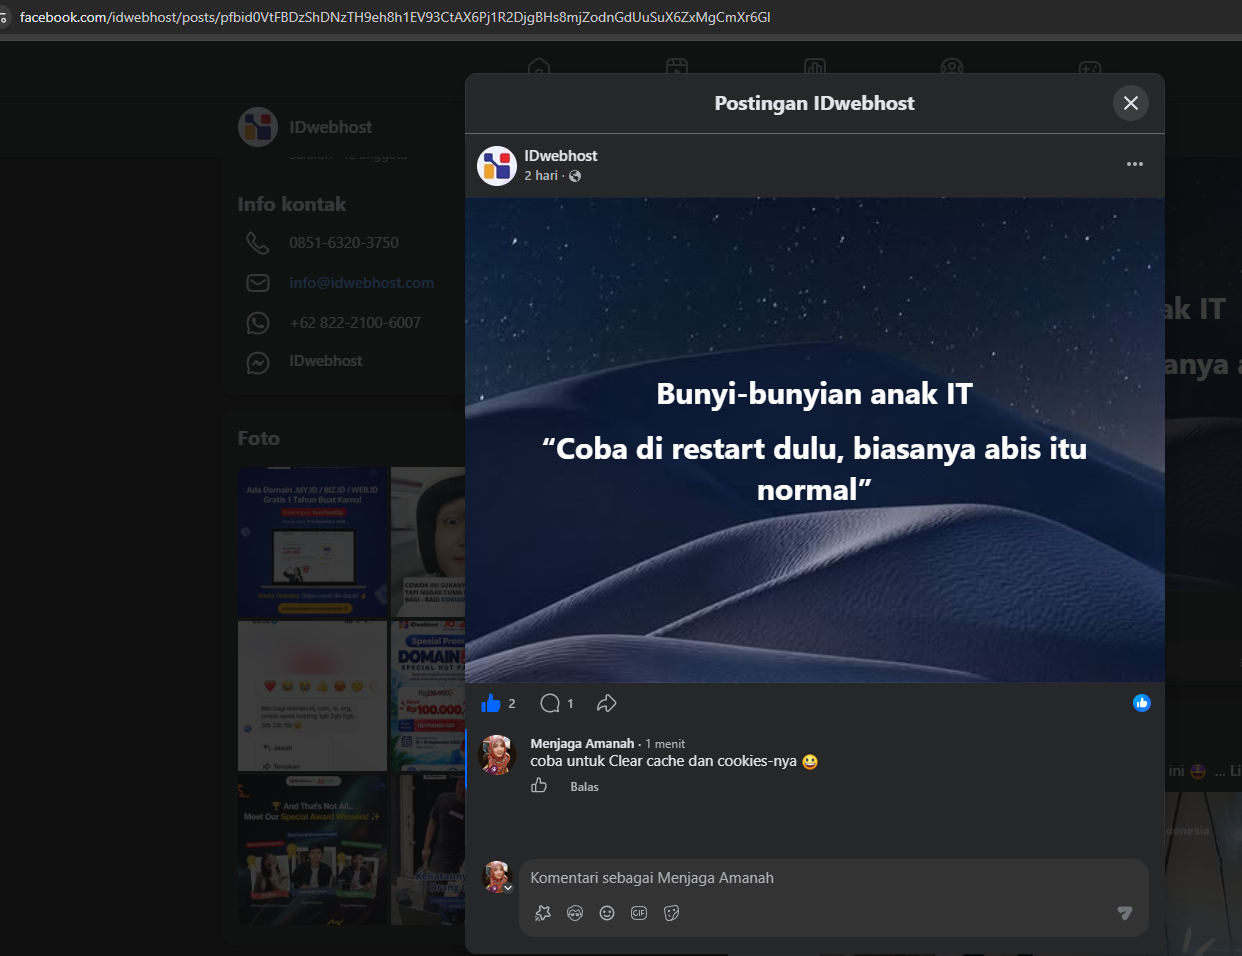Image resolution: width=1242 pixels, height=956 pixels.
Task: Open the Menjaga Amanah commenter name
Action: (x=582, y=744)
